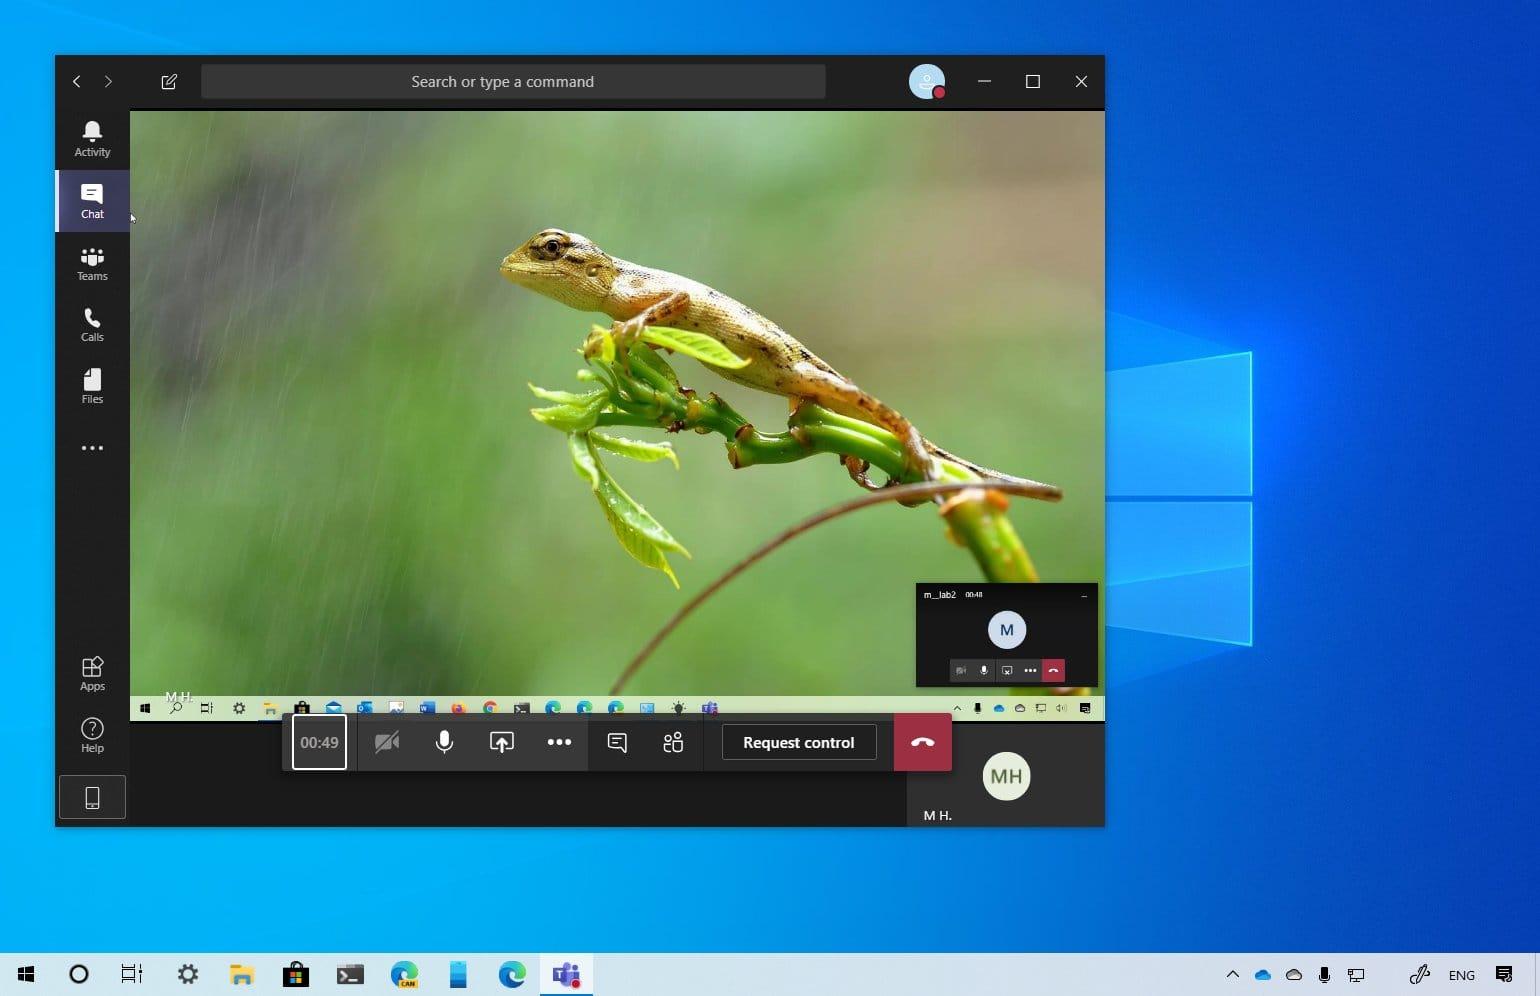The image size is (1540, 996).
Task: Open Files from the sidebar
Action: (x=92, y=386)
